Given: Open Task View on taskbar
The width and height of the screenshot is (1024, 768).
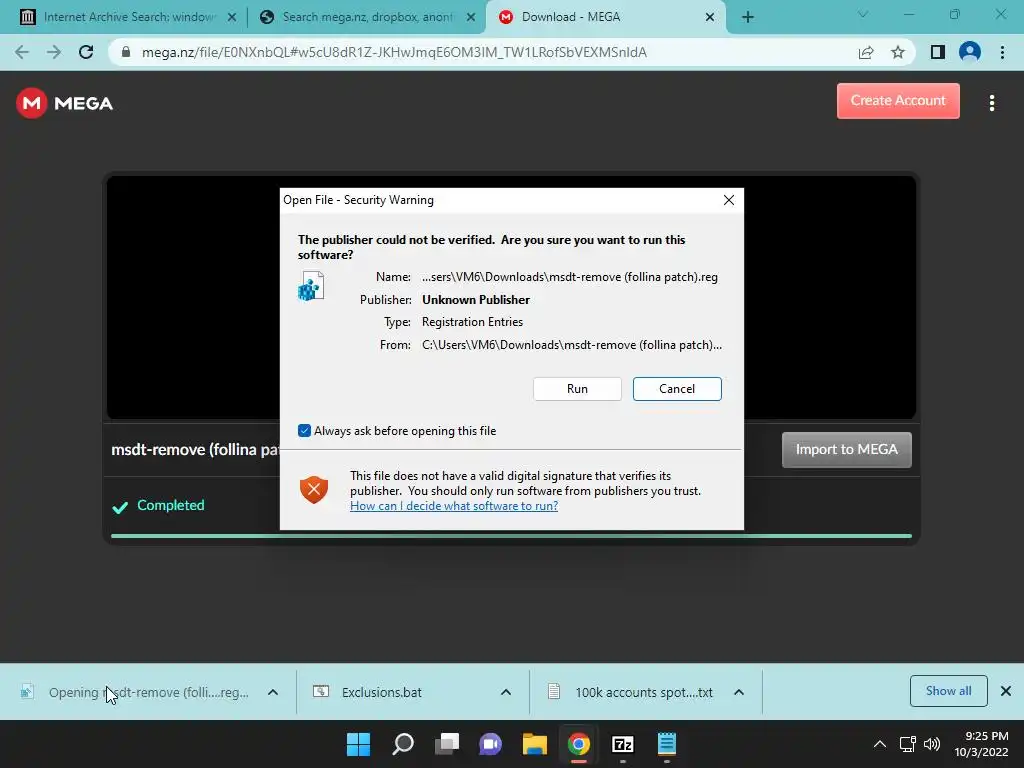Looking at the screenshot, I should (x=447, y=744).
